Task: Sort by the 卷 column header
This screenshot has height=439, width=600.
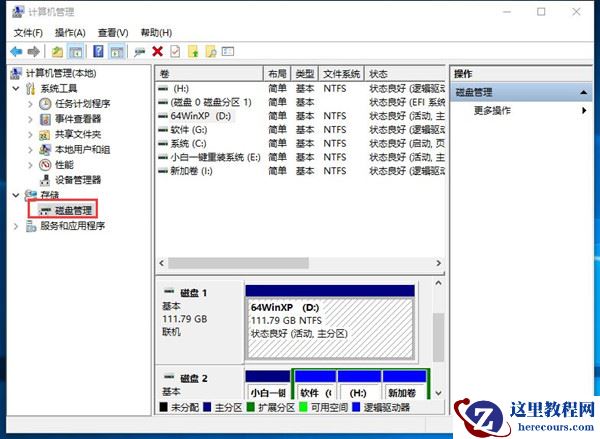Action: click(210, 73)
